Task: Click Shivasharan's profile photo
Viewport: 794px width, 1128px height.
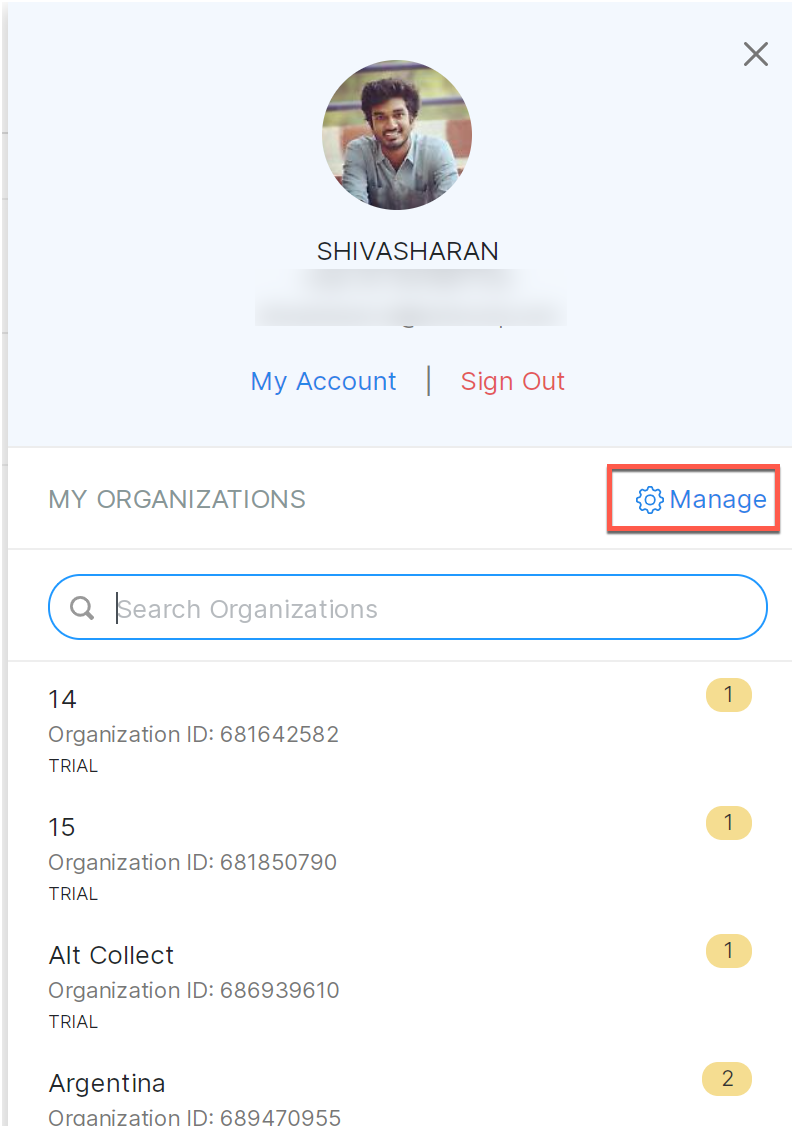Action: click(x=397, y=135)
